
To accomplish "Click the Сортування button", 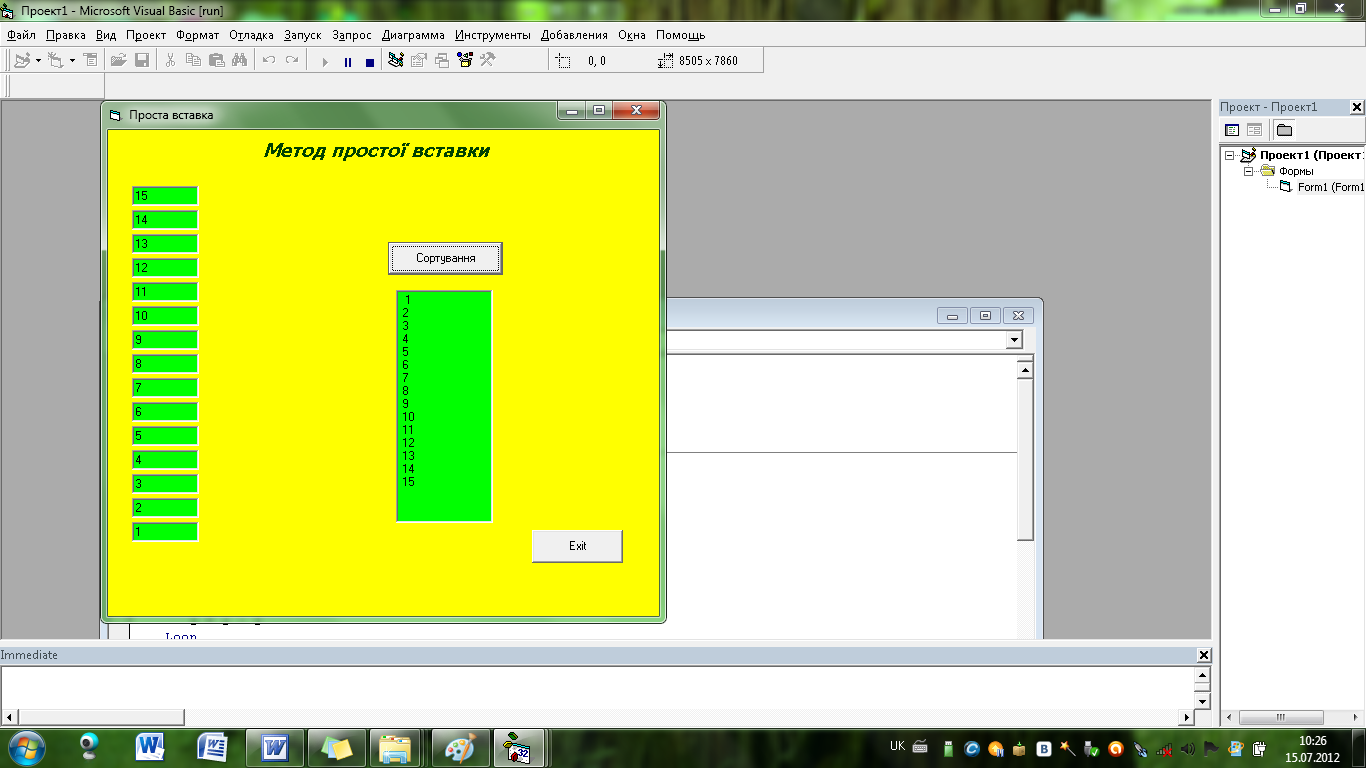I will click(x=445, y=258).
